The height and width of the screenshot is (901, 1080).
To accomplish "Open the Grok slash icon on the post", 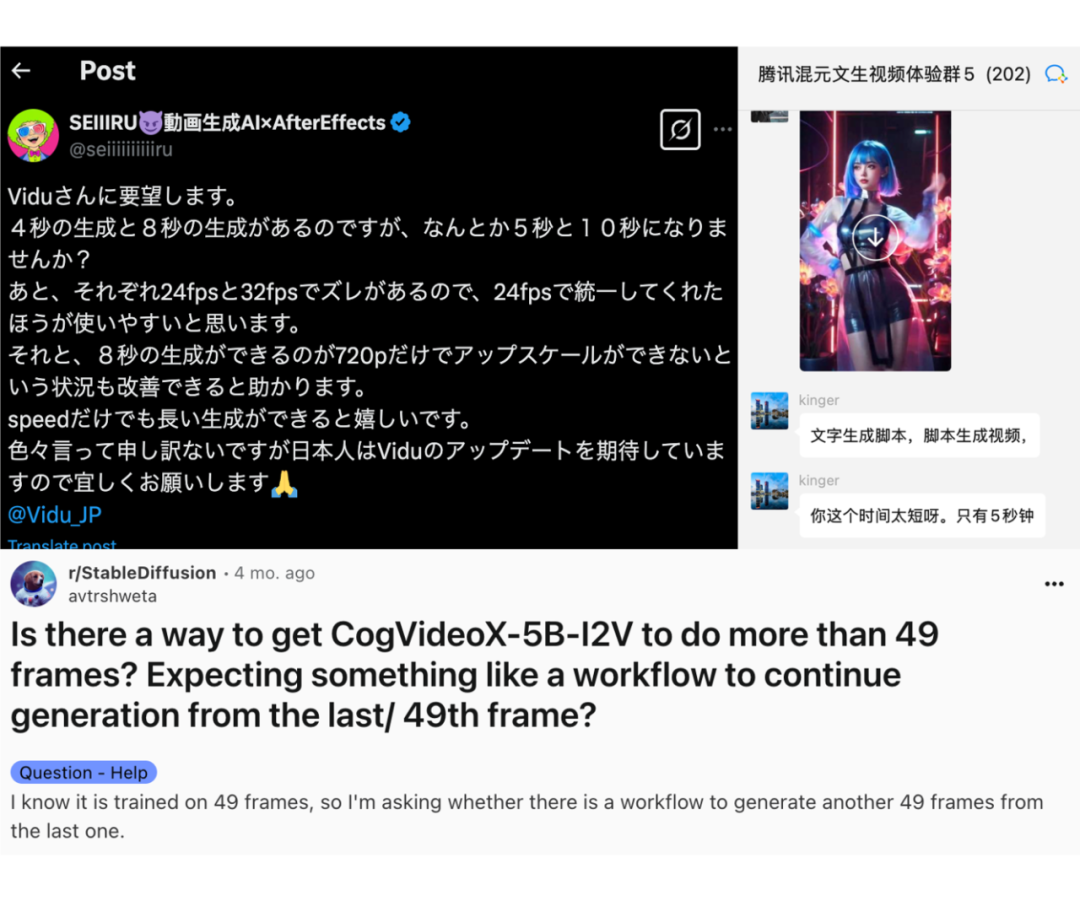I will [x=680, y=129].
